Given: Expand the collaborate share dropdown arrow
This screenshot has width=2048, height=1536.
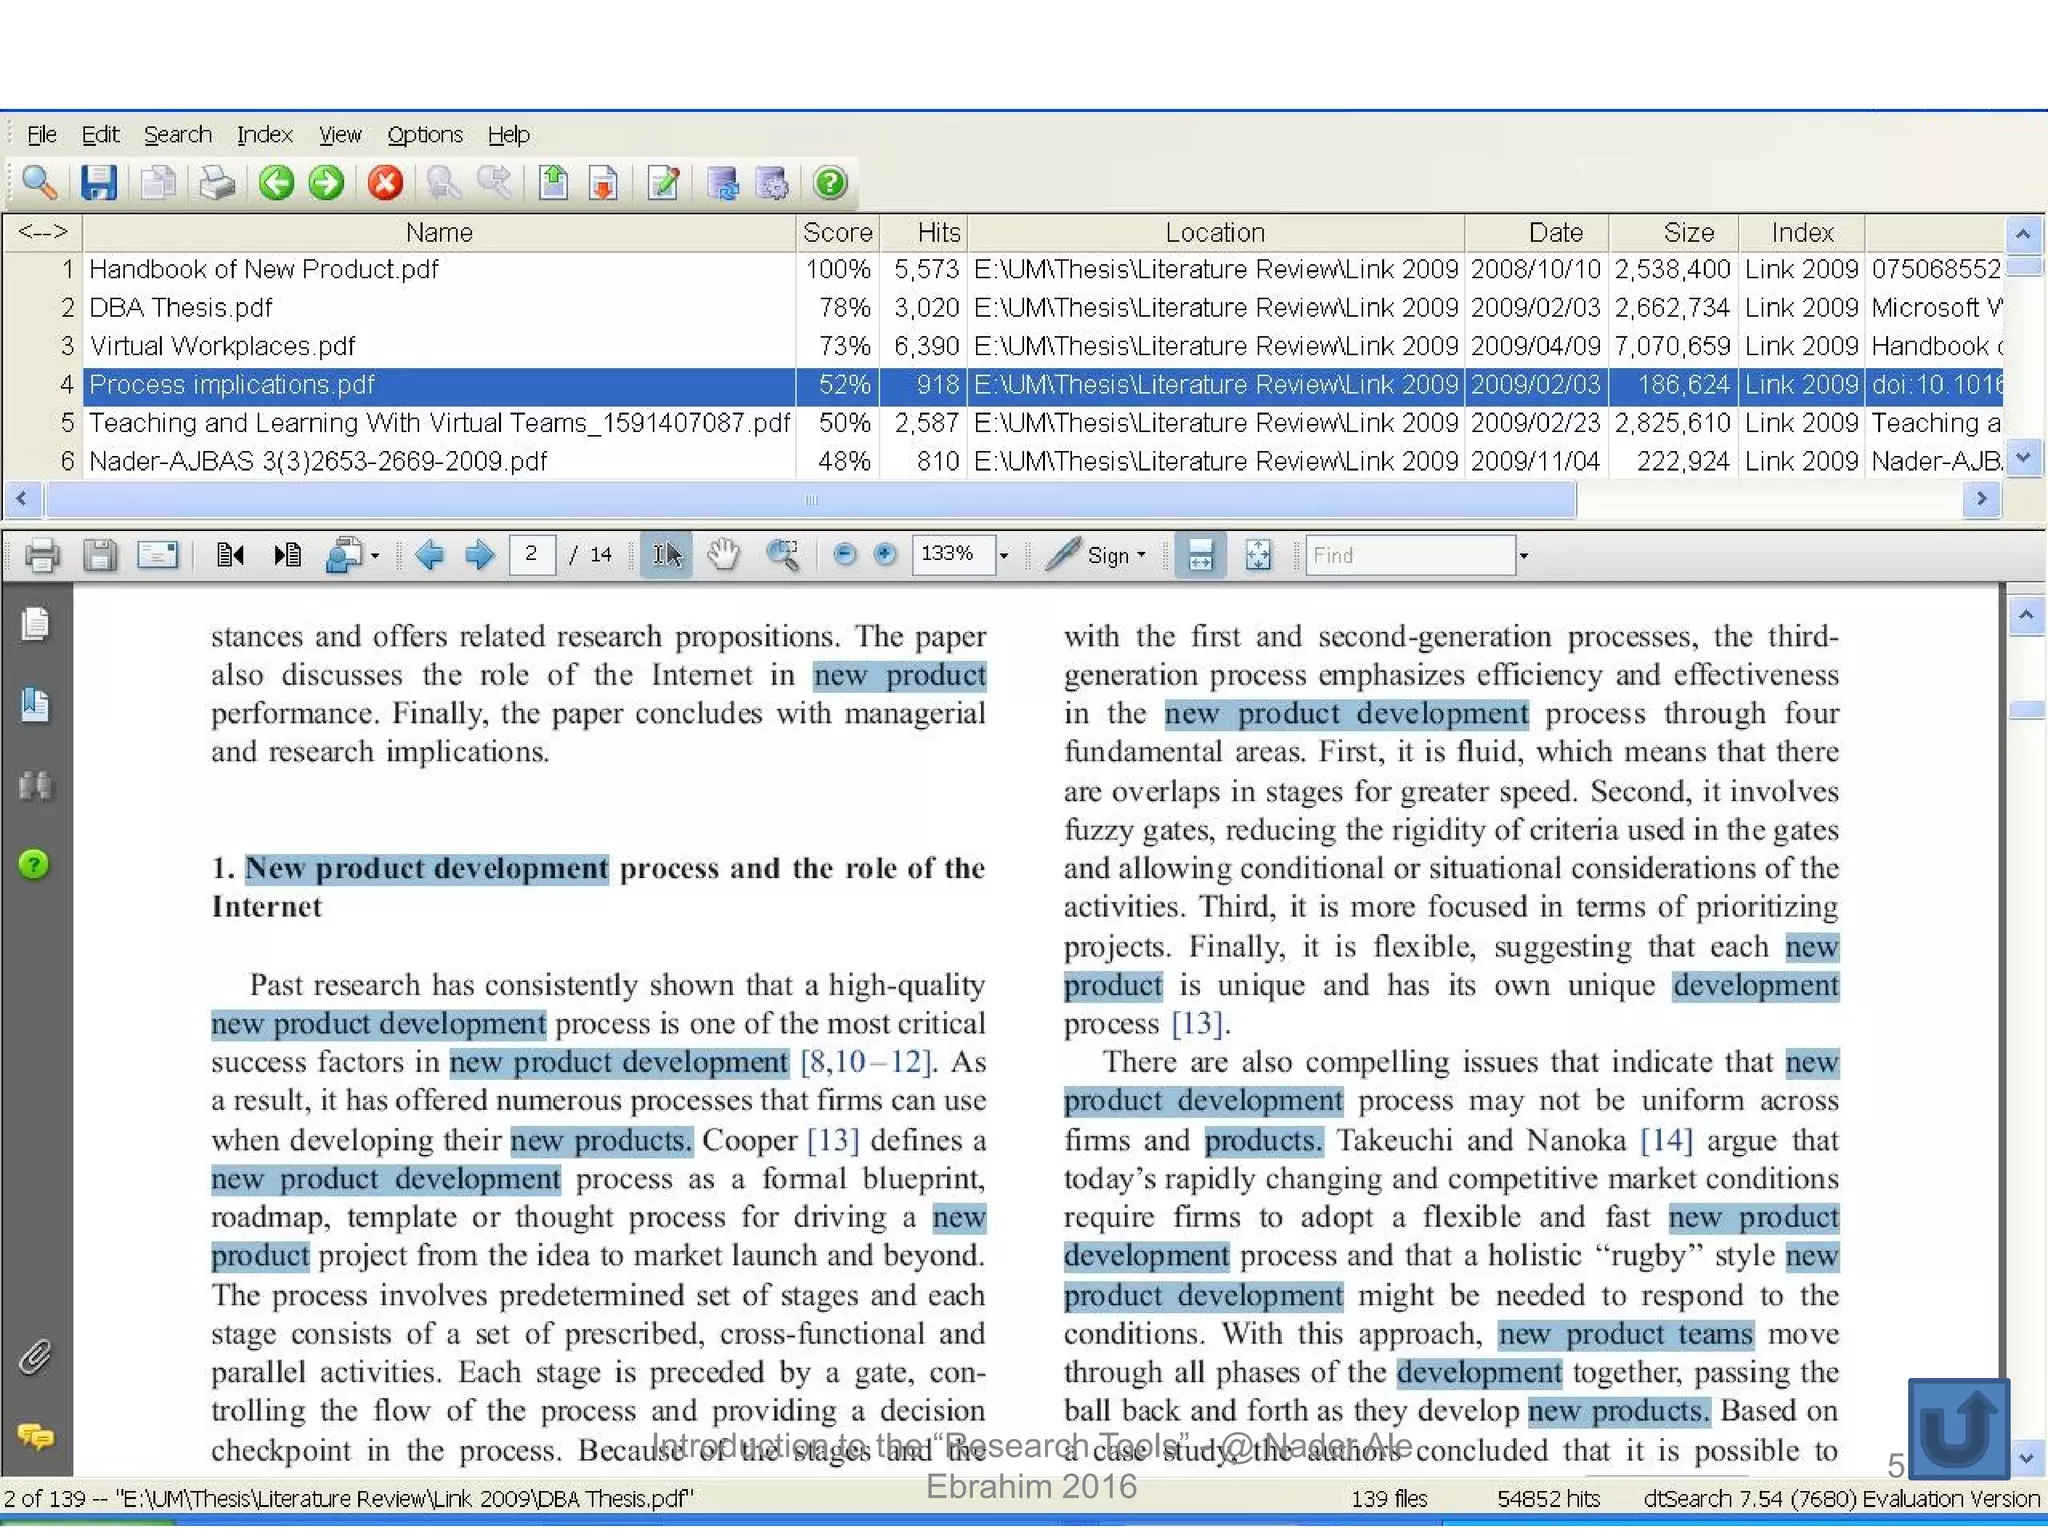Looking at the screenshot, I should 375,556.
